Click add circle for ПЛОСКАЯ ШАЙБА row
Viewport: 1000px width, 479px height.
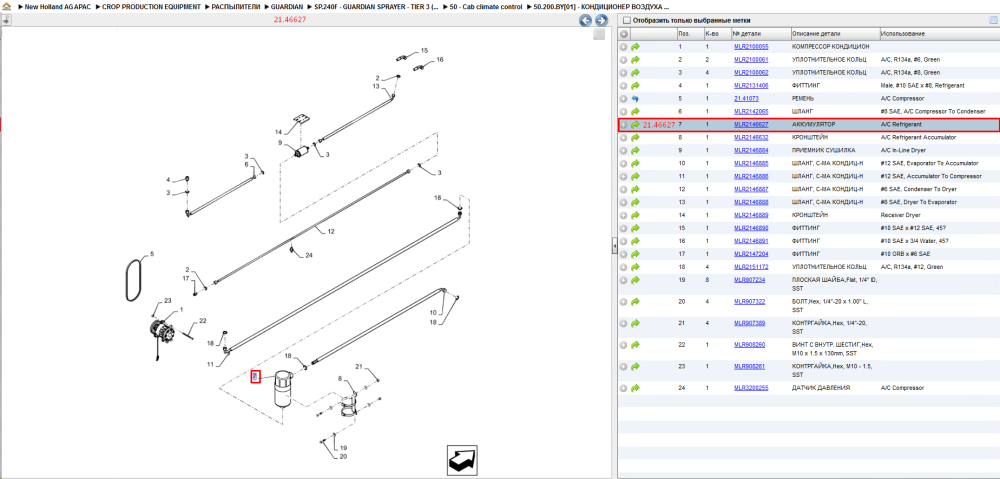(x=624, y=280)
